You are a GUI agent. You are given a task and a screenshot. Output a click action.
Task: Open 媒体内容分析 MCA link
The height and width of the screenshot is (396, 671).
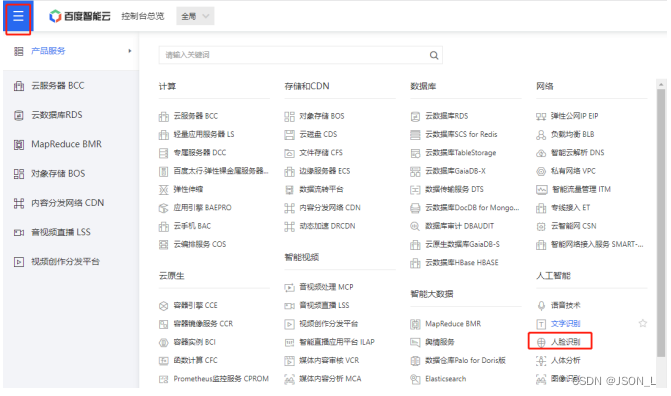pos(330,379)
